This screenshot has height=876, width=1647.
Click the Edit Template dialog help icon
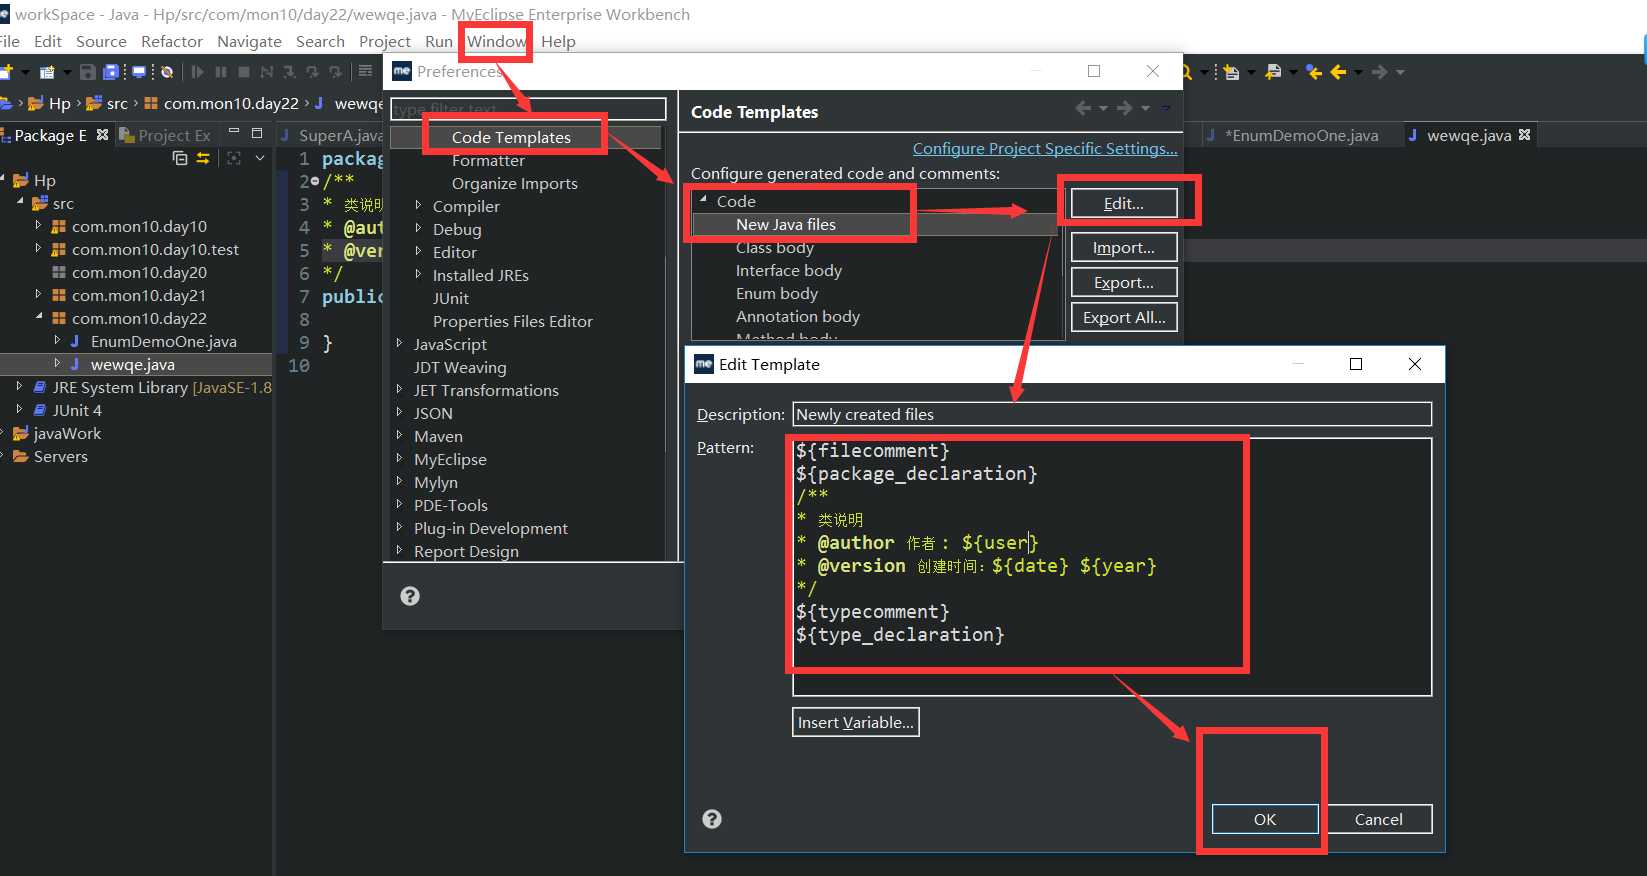coord(712,819)
